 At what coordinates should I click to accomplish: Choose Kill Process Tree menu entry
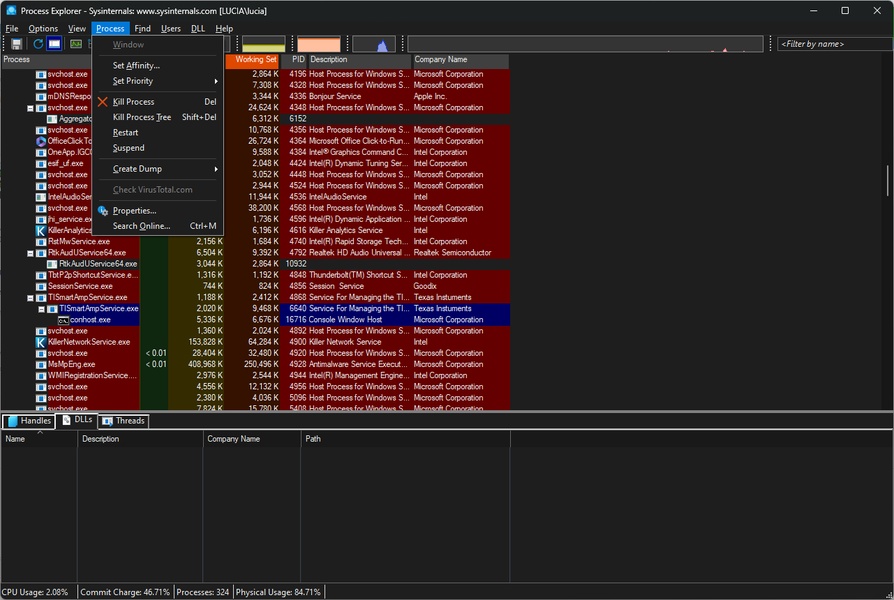(x=141, y=117)
